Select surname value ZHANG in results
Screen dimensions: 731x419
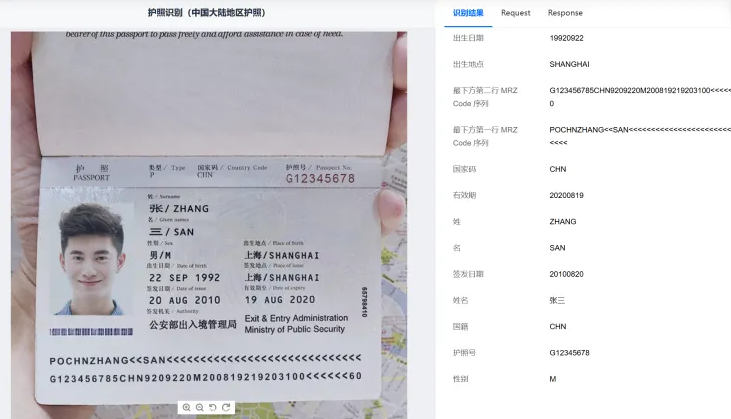563,221
